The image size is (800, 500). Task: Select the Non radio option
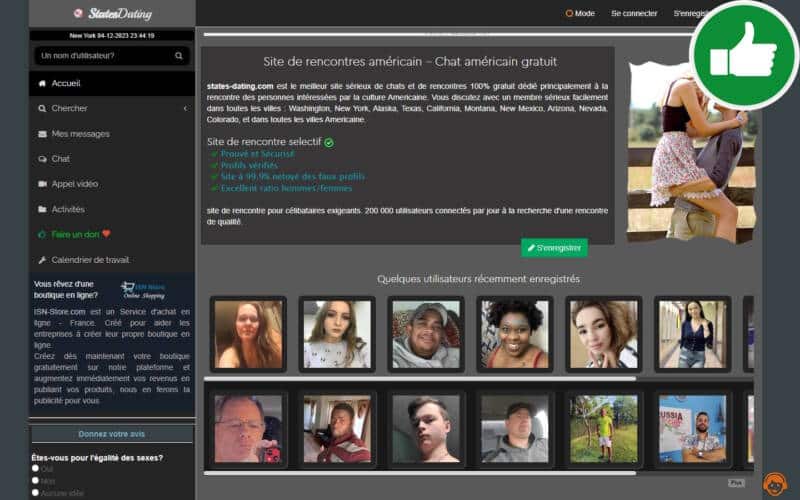pyautogui.click(x=35, y=480)
